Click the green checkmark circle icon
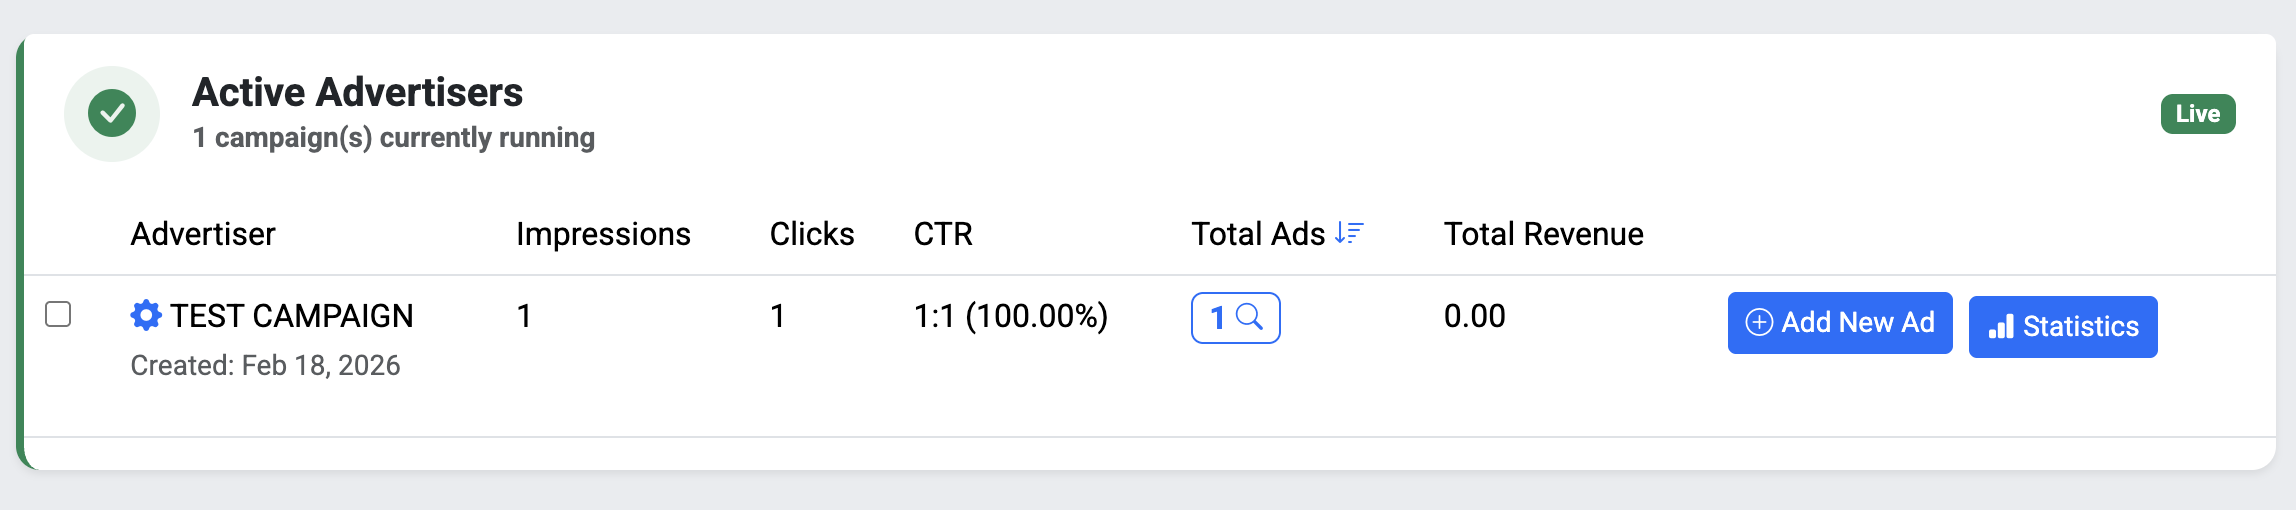This screenshot has width=2296, height=510. click(112, 114)
